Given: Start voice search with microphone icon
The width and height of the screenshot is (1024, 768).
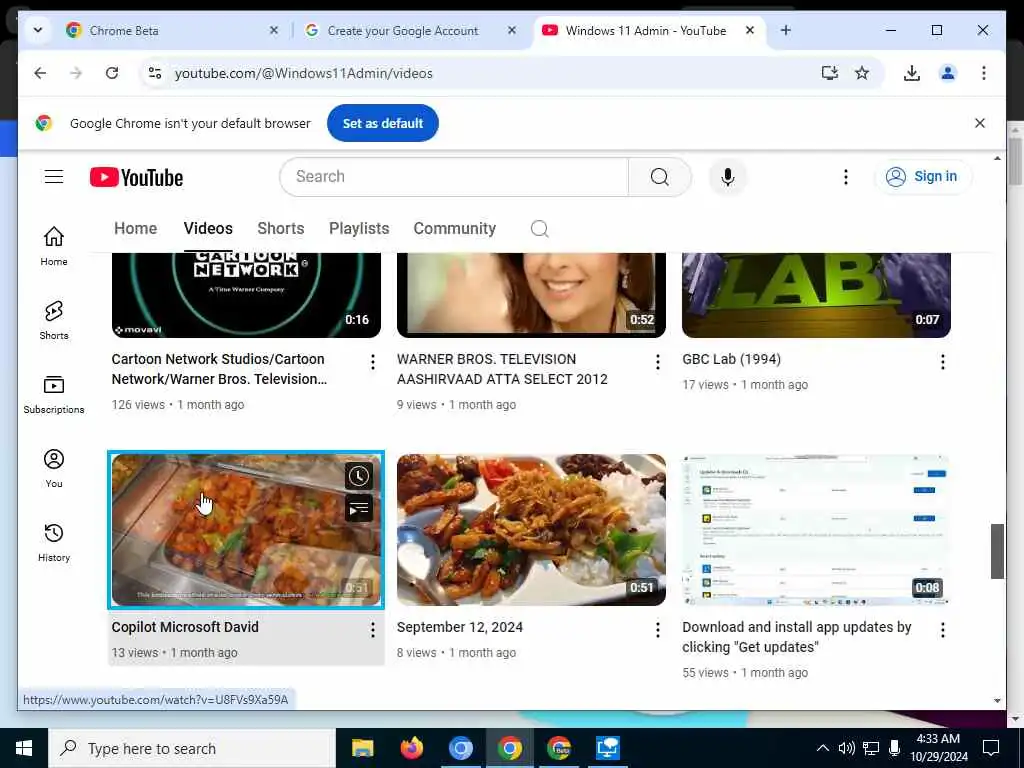Looking at the screenshot, I should coord(728,177).
